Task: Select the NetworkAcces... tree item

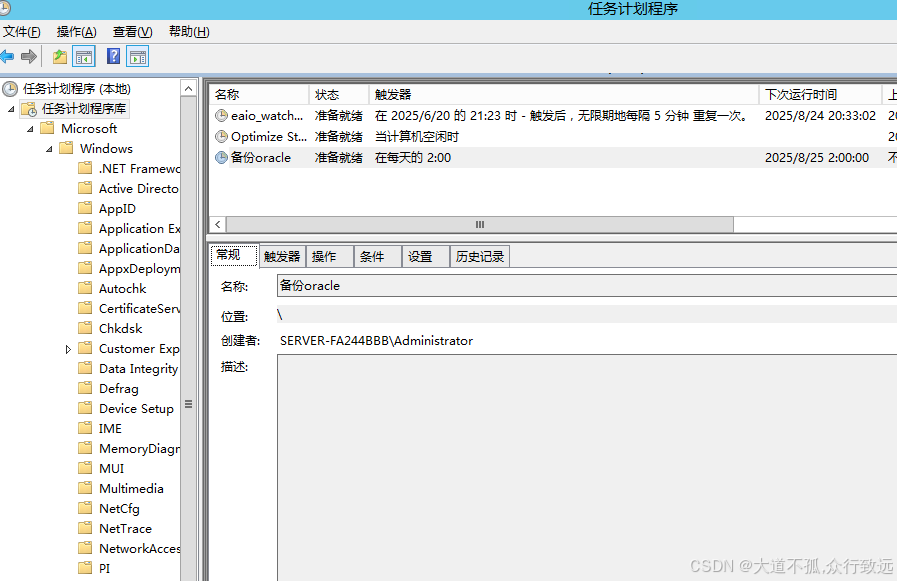Action: click(x=139, y=548)
